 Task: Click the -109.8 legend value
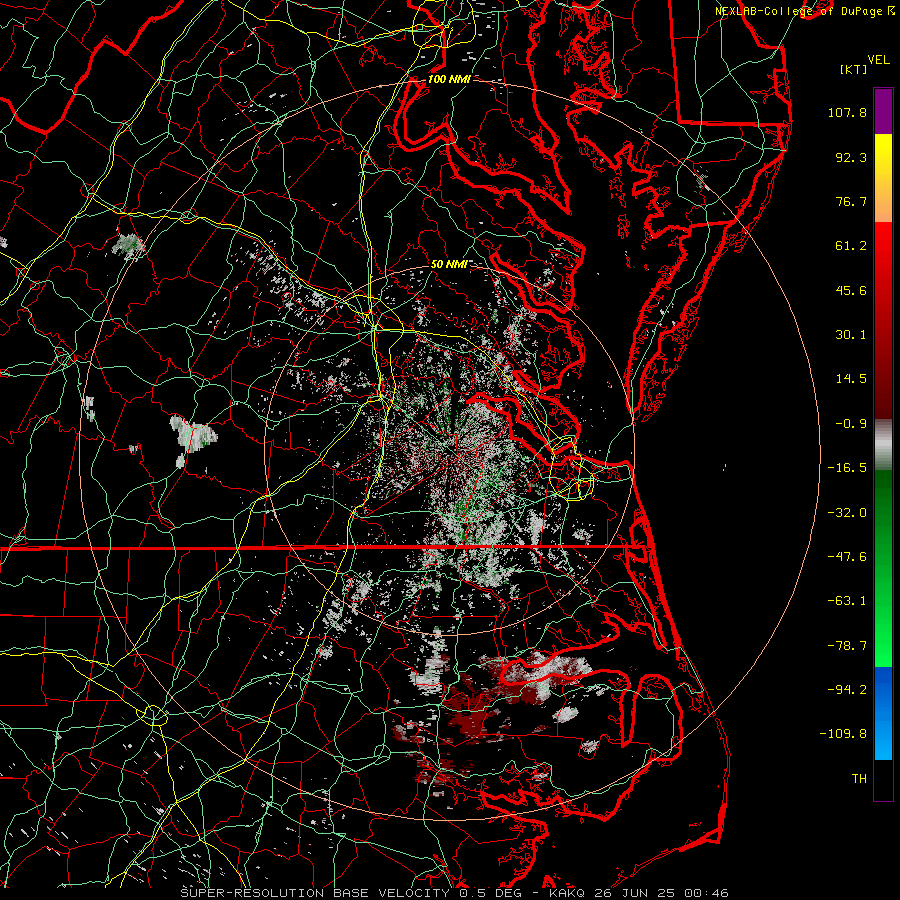[844, 734]
